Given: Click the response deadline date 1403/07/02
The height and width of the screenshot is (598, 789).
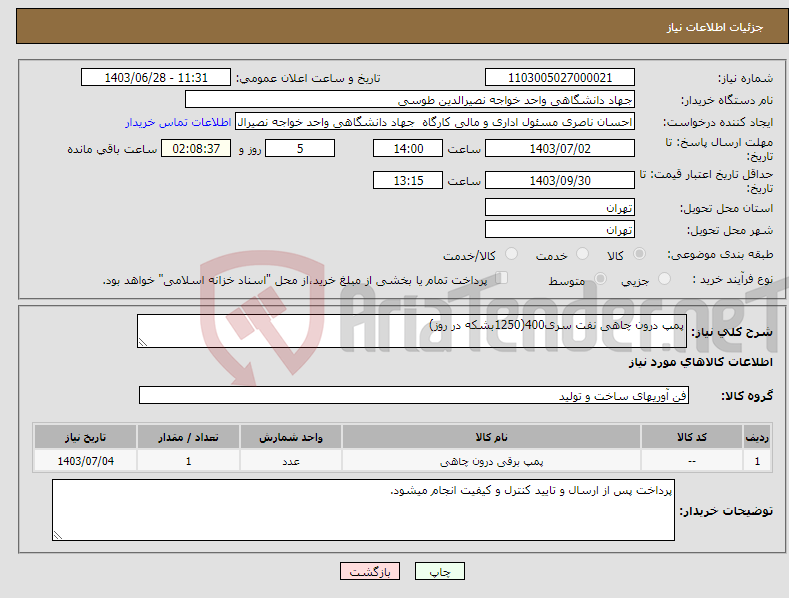Looking at the screenshot, I should click(x=560, y=148).
